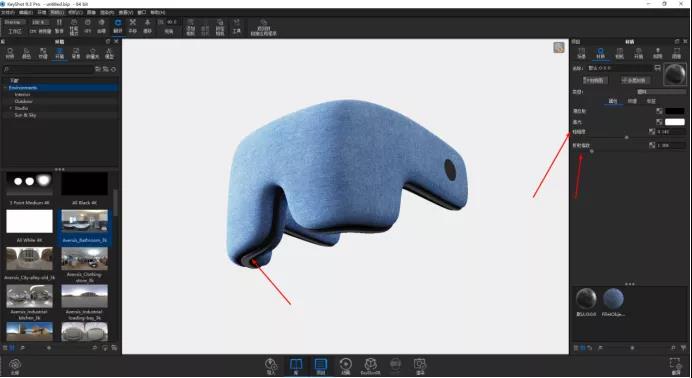This screenshot has width=692, height=378.
Task: Click the Import icon in bottom toolbar
Action: coord(271,366)
